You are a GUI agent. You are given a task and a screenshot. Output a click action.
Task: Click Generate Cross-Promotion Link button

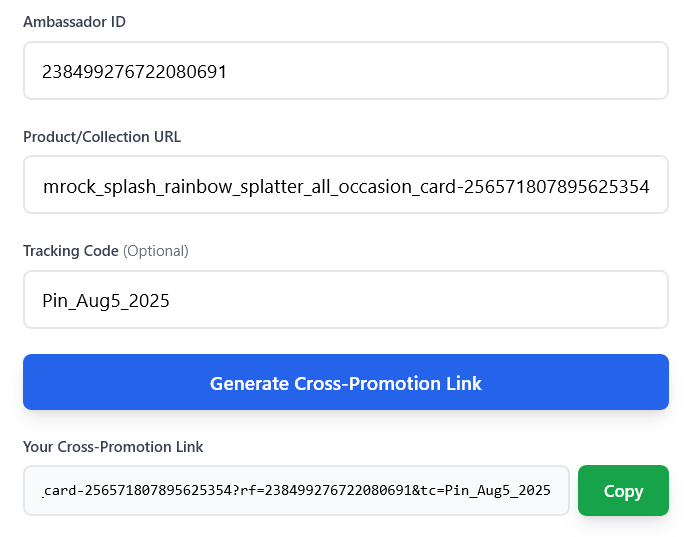point(346,382)
